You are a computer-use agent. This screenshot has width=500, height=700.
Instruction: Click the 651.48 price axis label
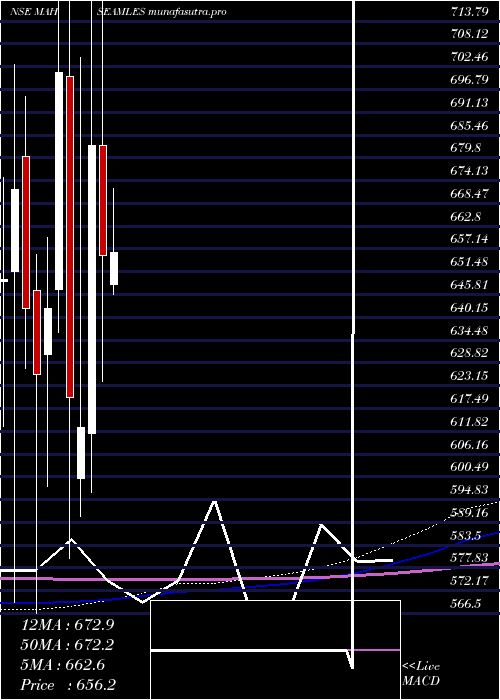(470, 262)
